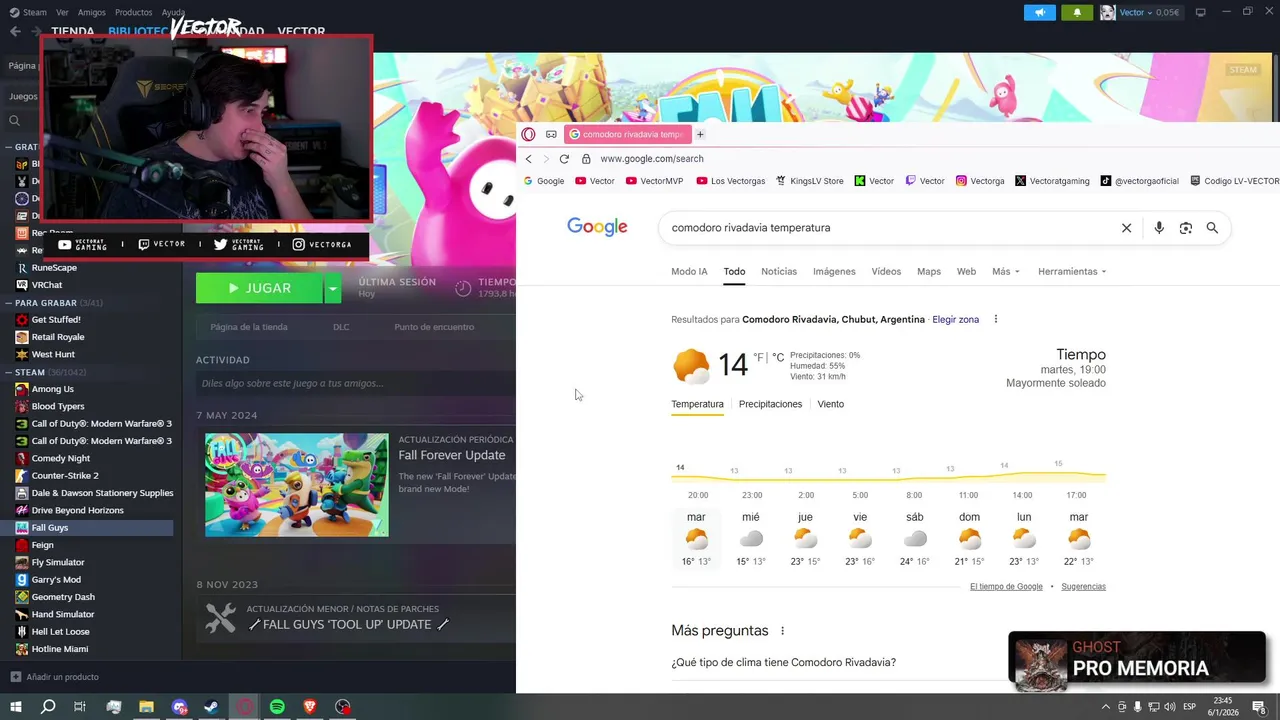Open Windows Start menu
The image size is (1280, 720).
pos(16,707)
